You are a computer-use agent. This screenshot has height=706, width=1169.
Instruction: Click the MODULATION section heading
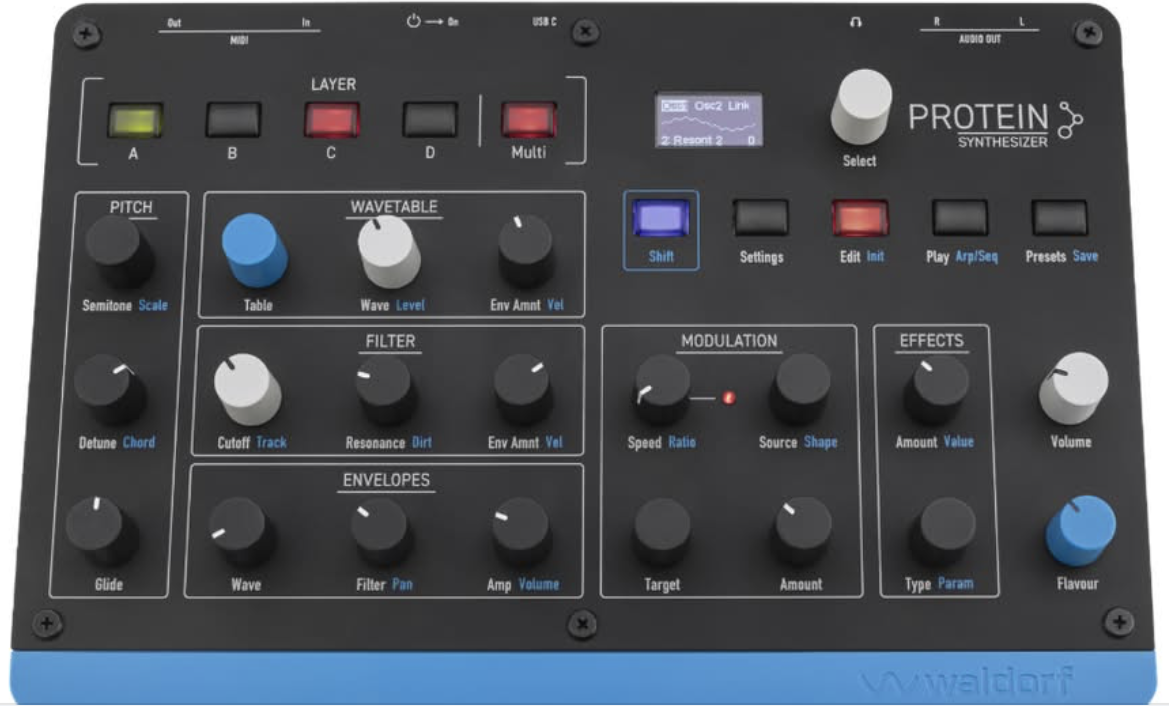click(x=729, y=341)
